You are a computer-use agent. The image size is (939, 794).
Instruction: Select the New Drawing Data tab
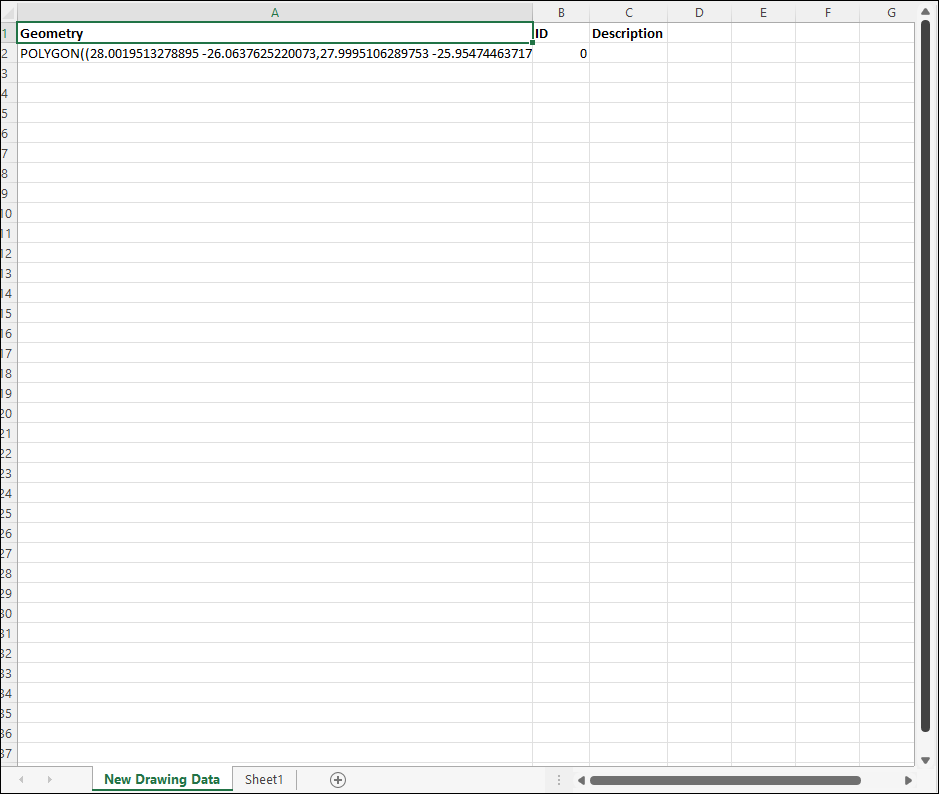click(162, 780)
